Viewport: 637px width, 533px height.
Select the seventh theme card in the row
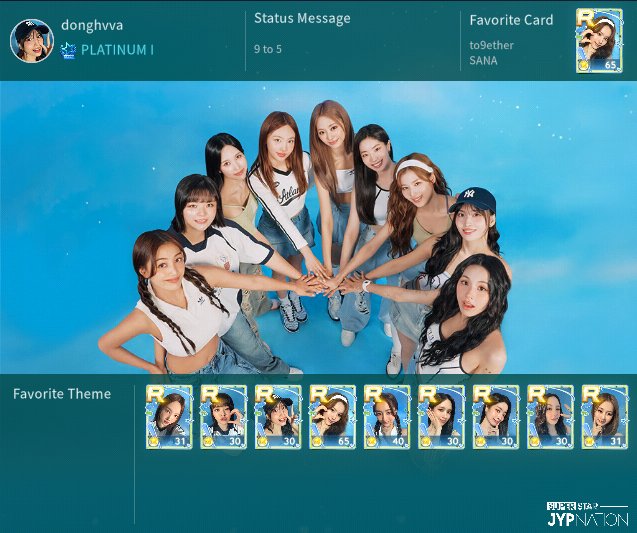(496, 417)
